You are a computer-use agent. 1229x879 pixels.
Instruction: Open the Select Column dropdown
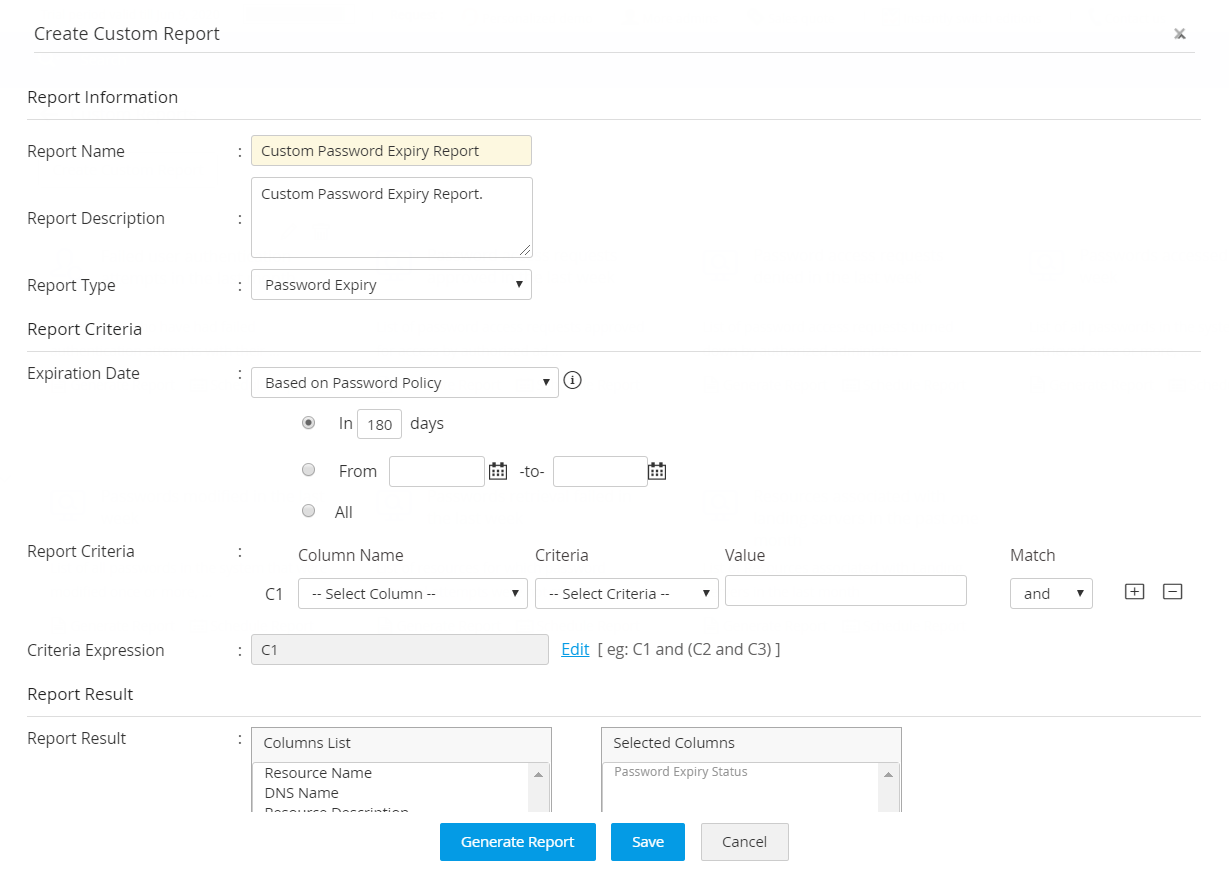412,593
